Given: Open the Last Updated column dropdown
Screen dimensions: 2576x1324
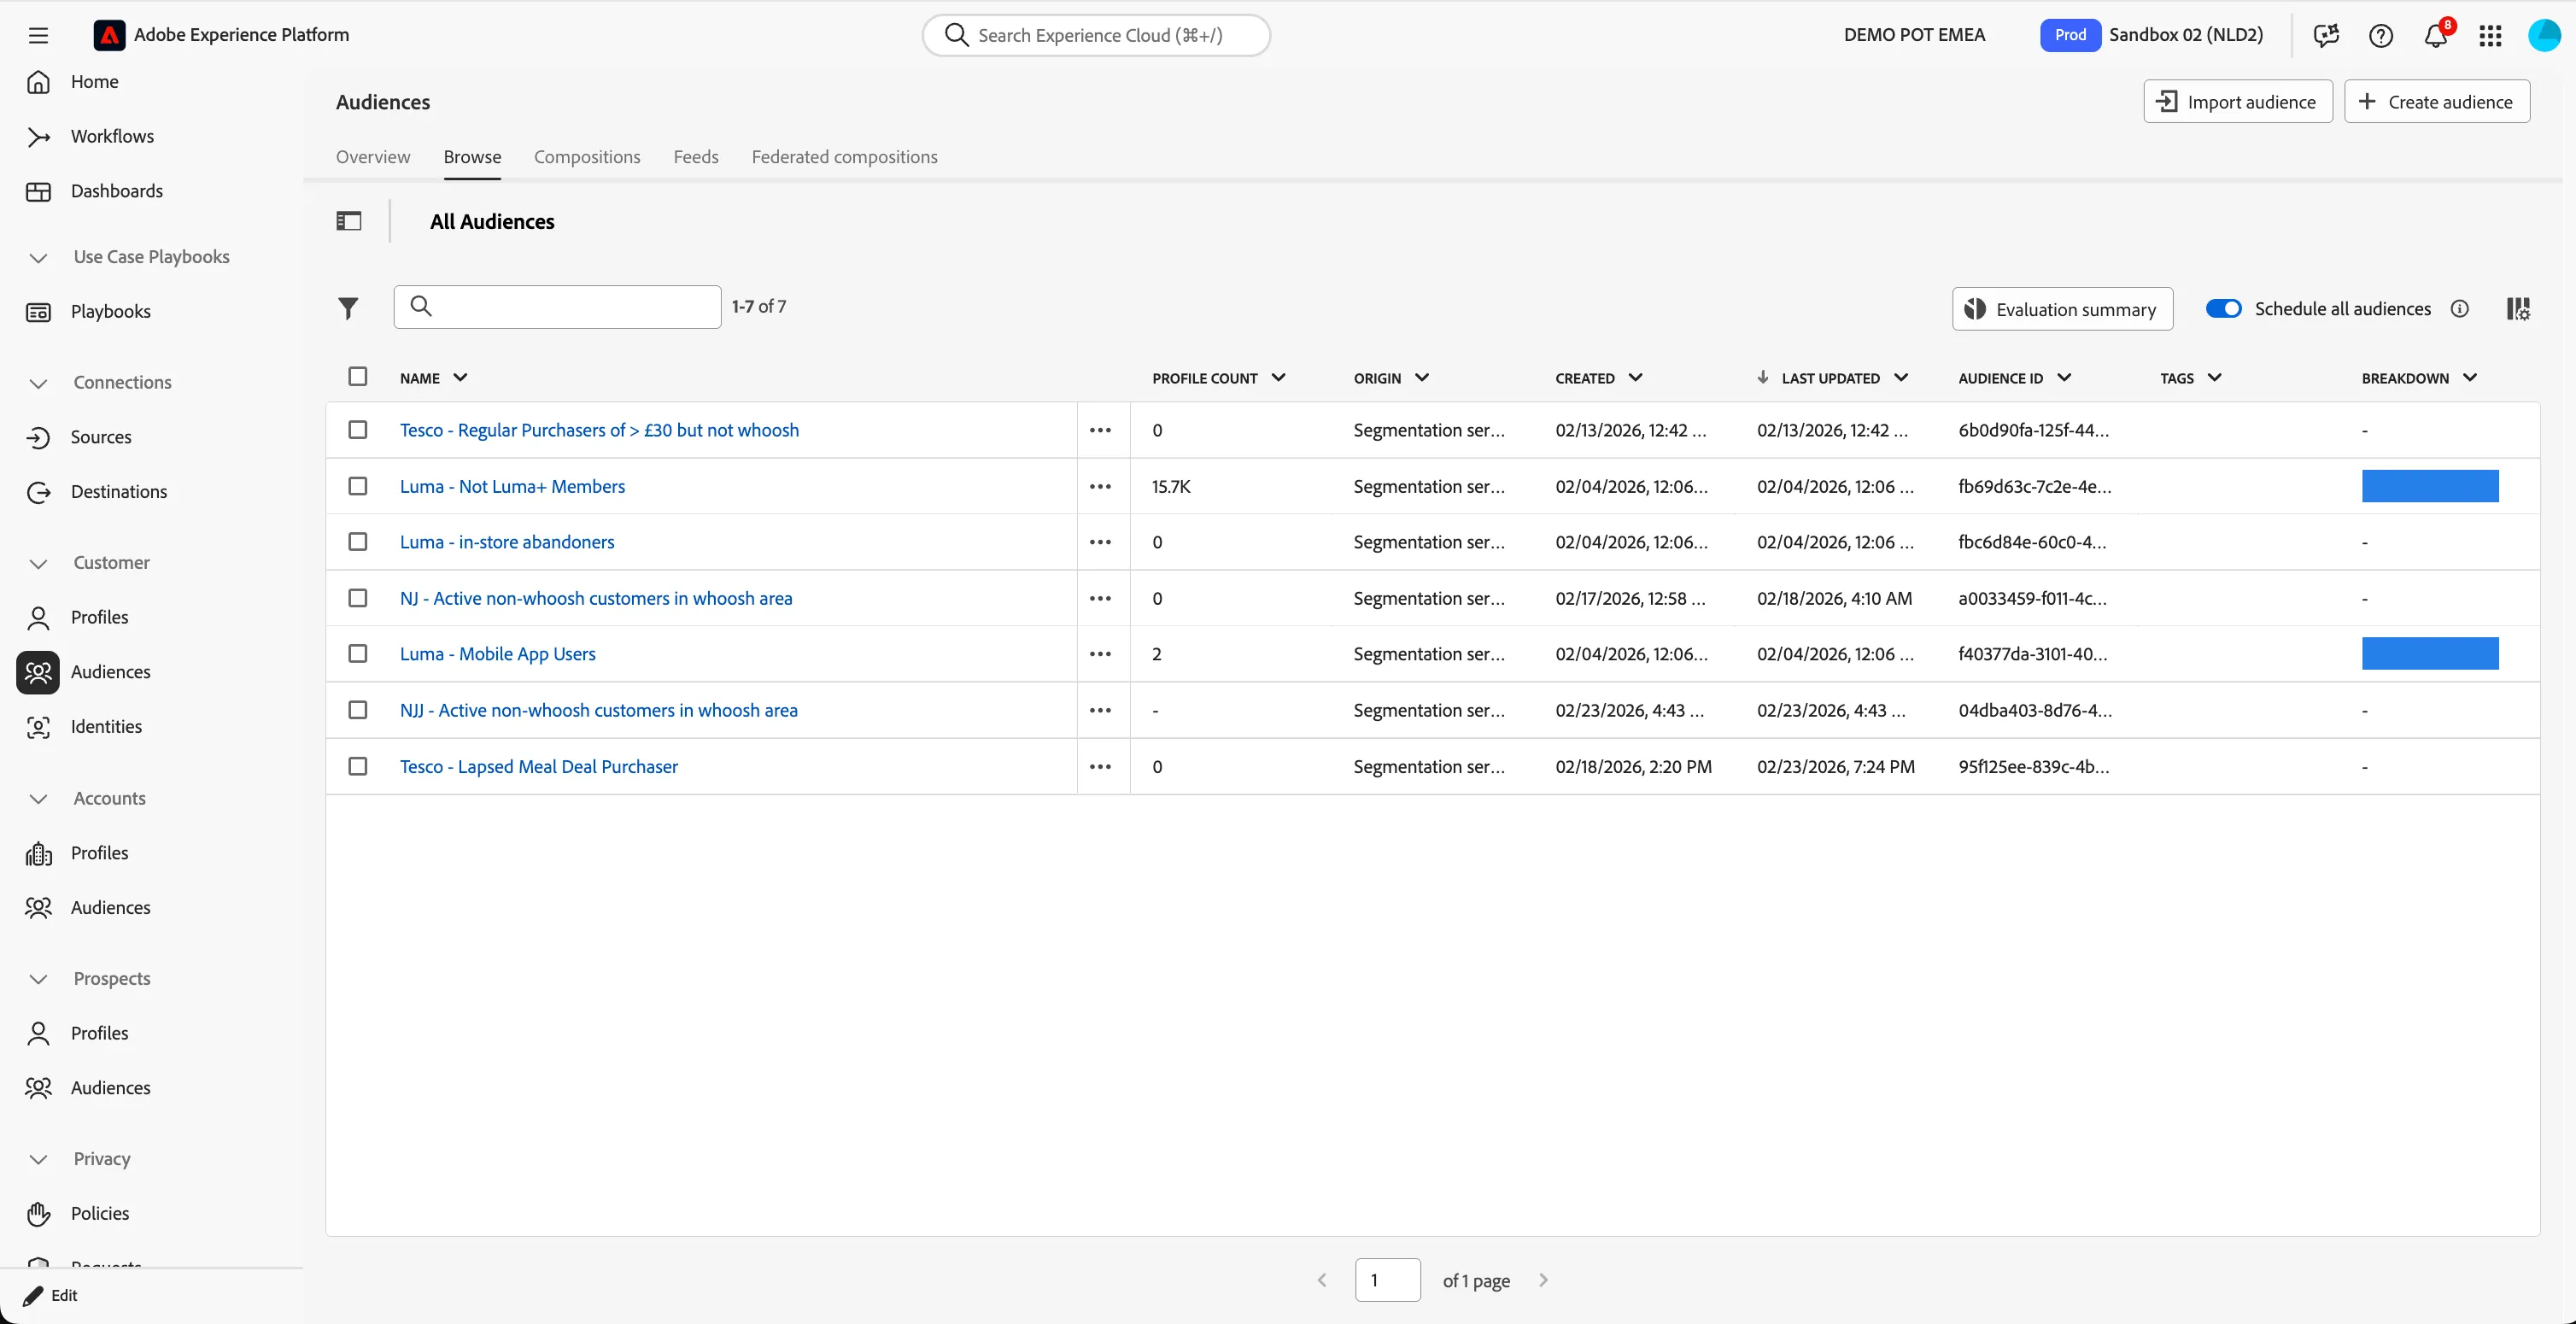Looking at the screenshot, I should [1901, 378].
